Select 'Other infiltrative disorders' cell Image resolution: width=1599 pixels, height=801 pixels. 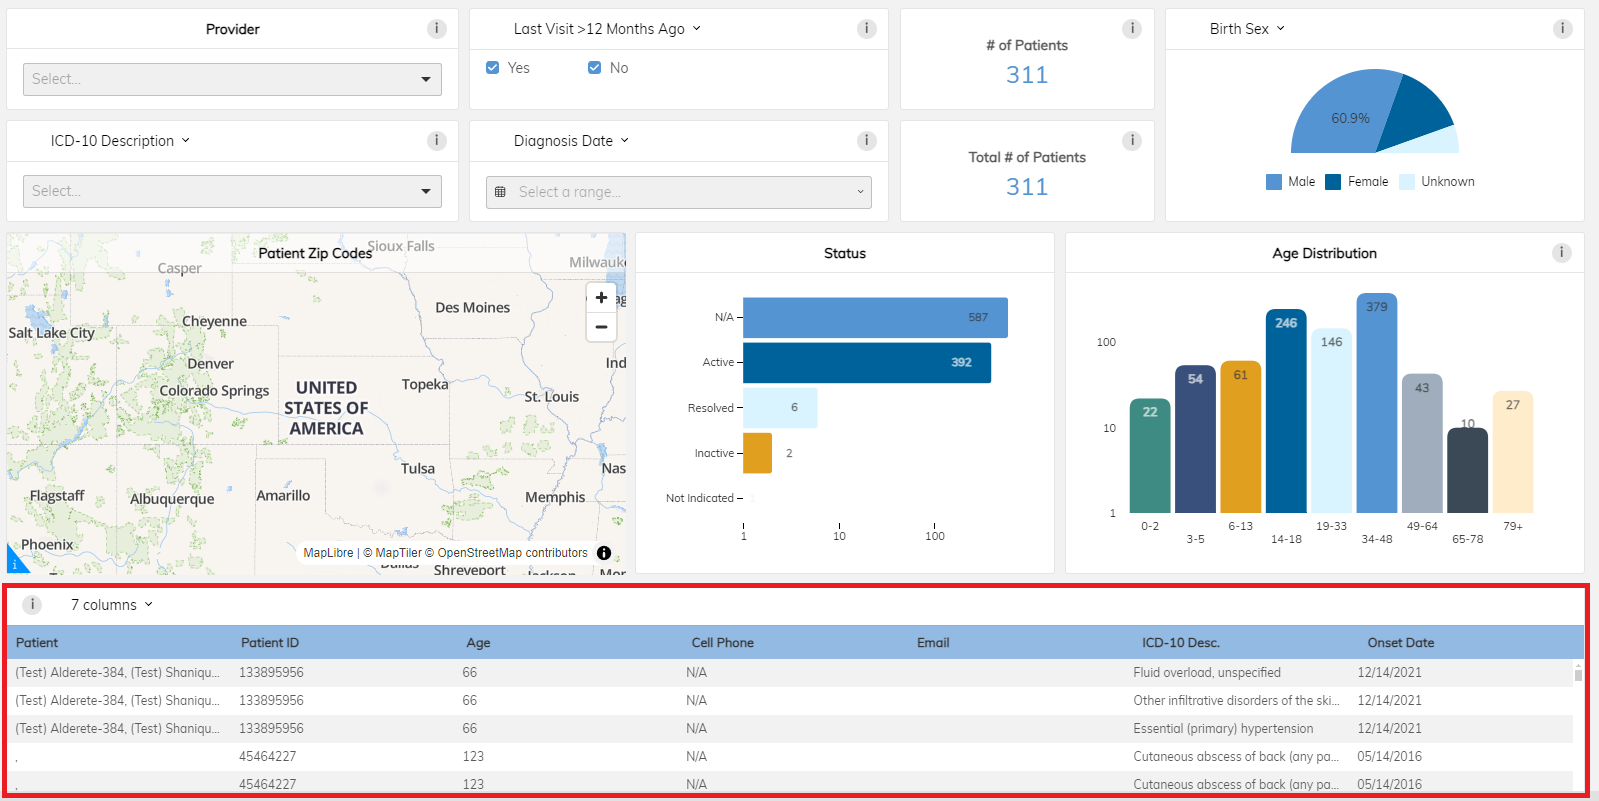(x=1236, y=701)
